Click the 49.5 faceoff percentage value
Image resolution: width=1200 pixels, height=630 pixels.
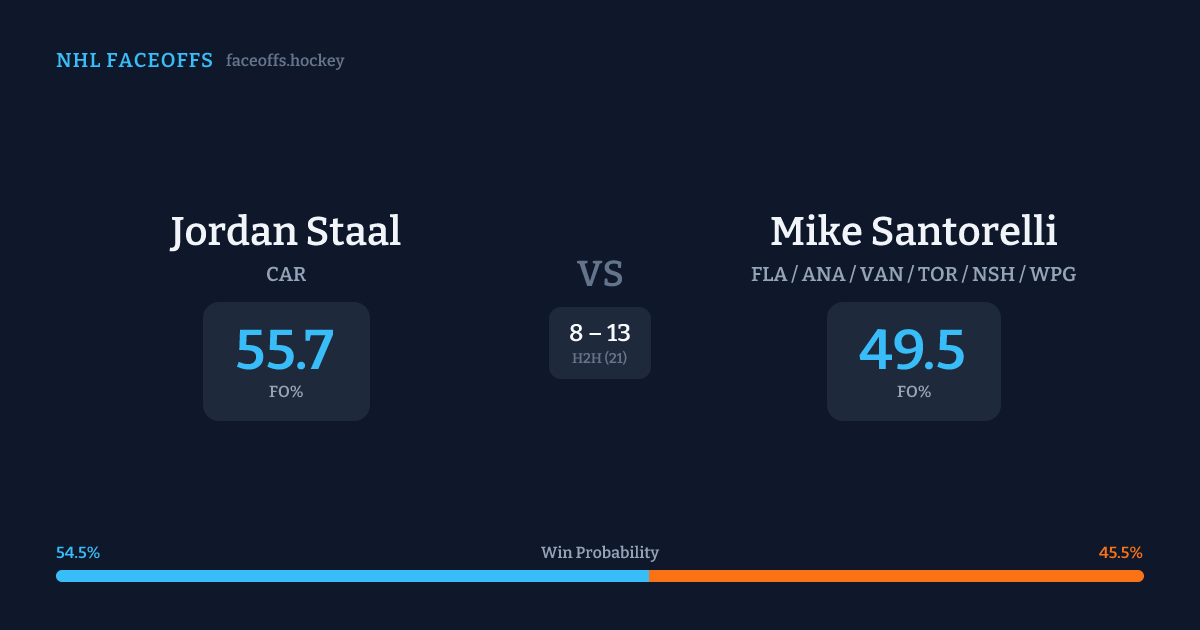tap(913, 349)
